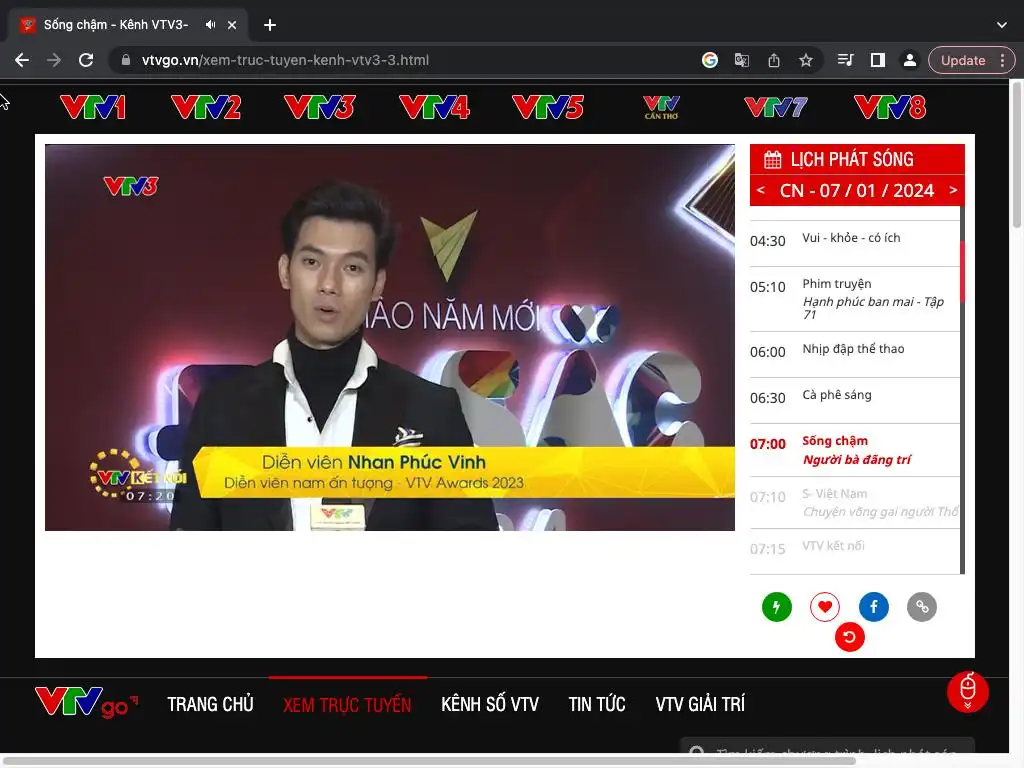1024x768 pixels.
Task: Click the live video player
Action: pyautogui.click(x=390, y=338)
